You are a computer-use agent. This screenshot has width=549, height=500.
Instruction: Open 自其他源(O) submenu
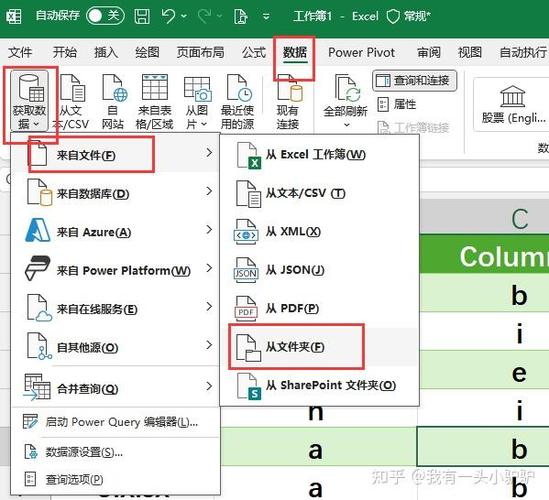point(116,347)
